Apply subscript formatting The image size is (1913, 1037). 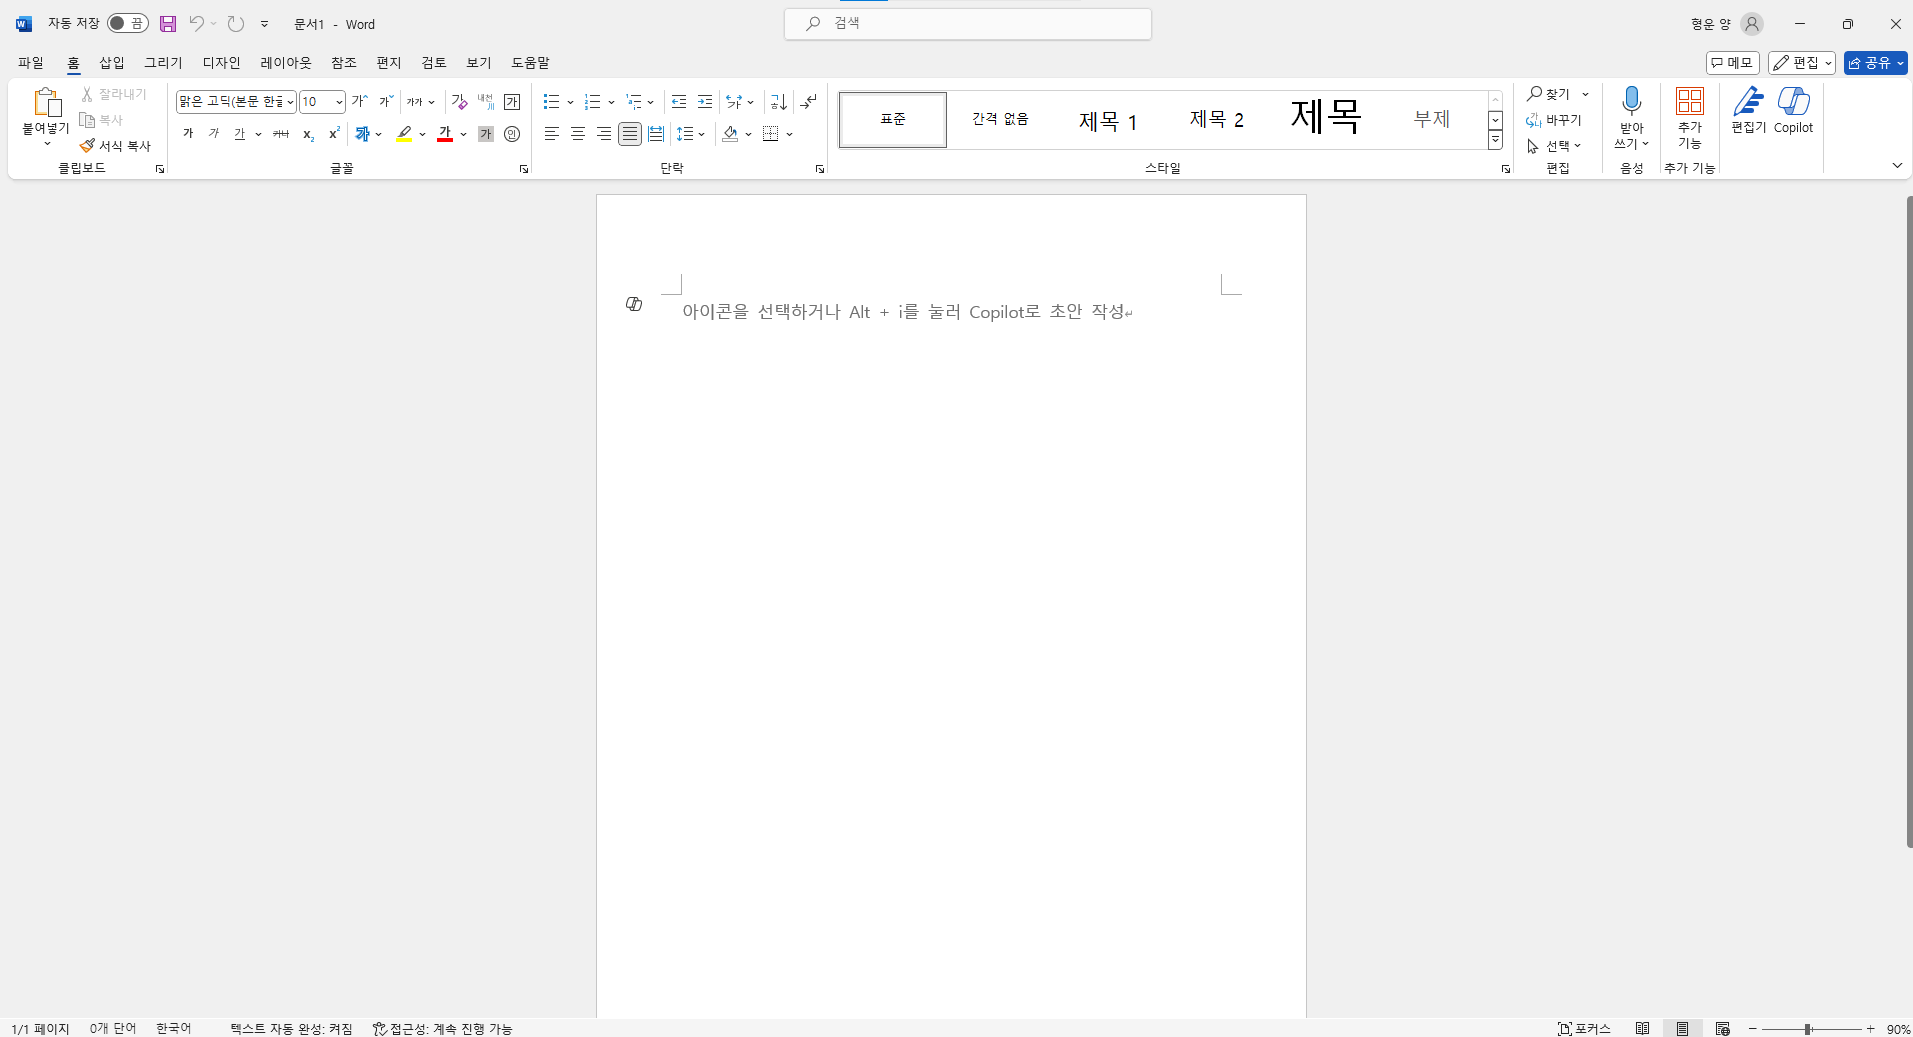point(308,134)
